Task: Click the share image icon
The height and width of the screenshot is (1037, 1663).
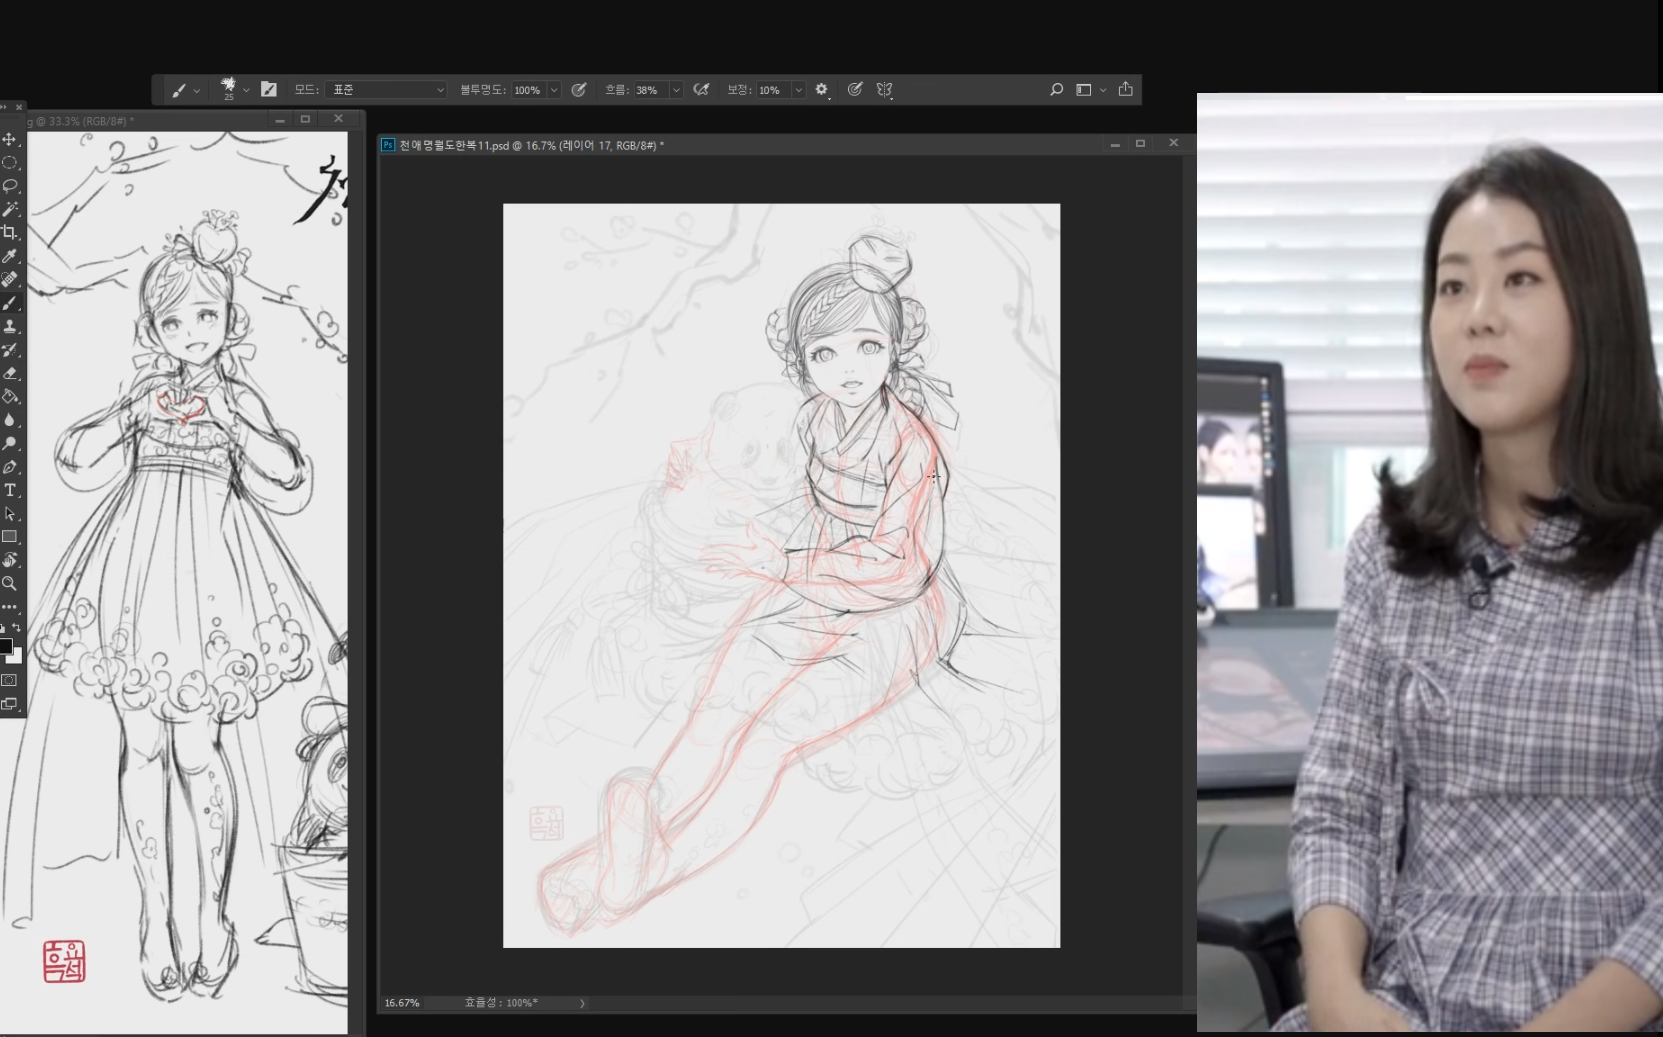Action: point(1126,89)
